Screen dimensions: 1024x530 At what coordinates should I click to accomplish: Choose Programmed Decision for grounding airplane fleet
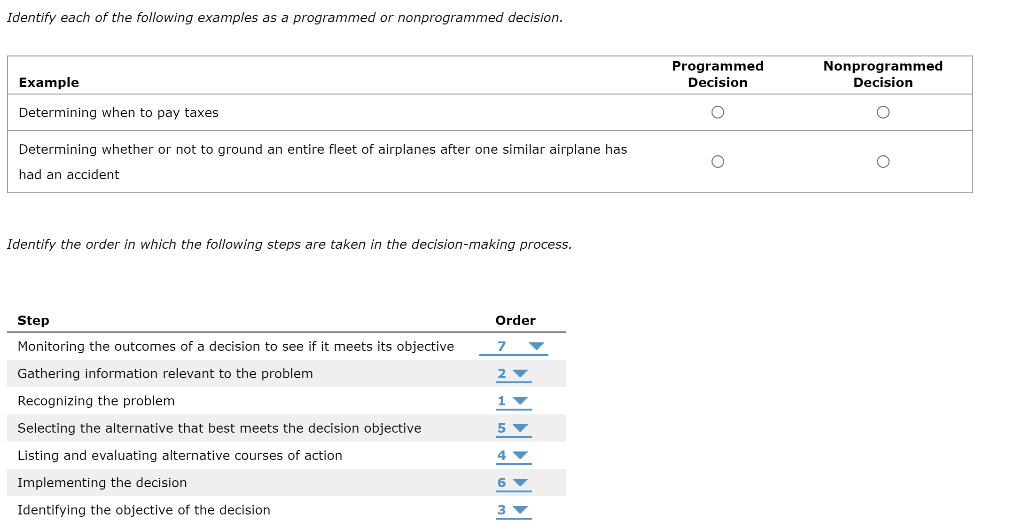717,161
